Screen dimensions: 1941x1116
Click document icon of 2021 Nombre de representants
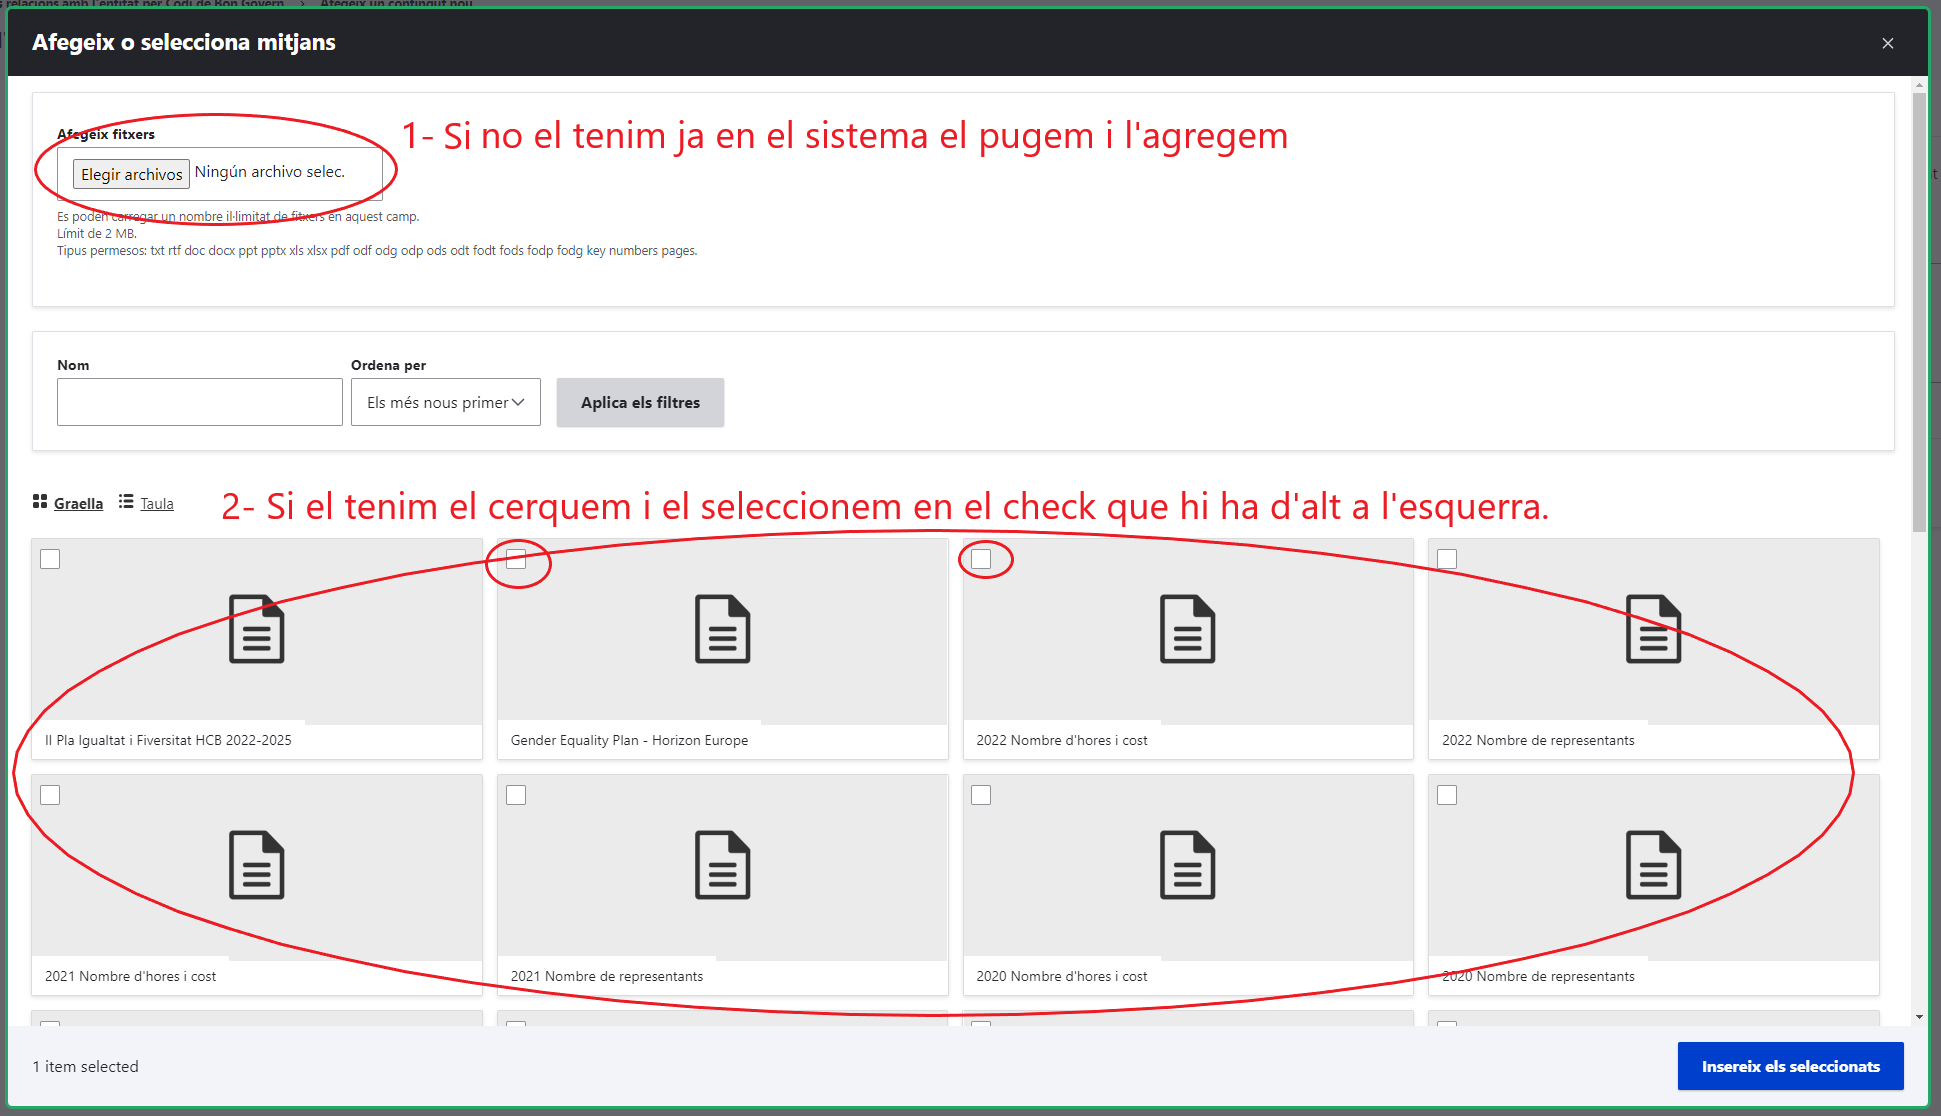click(x=722, y=865)
